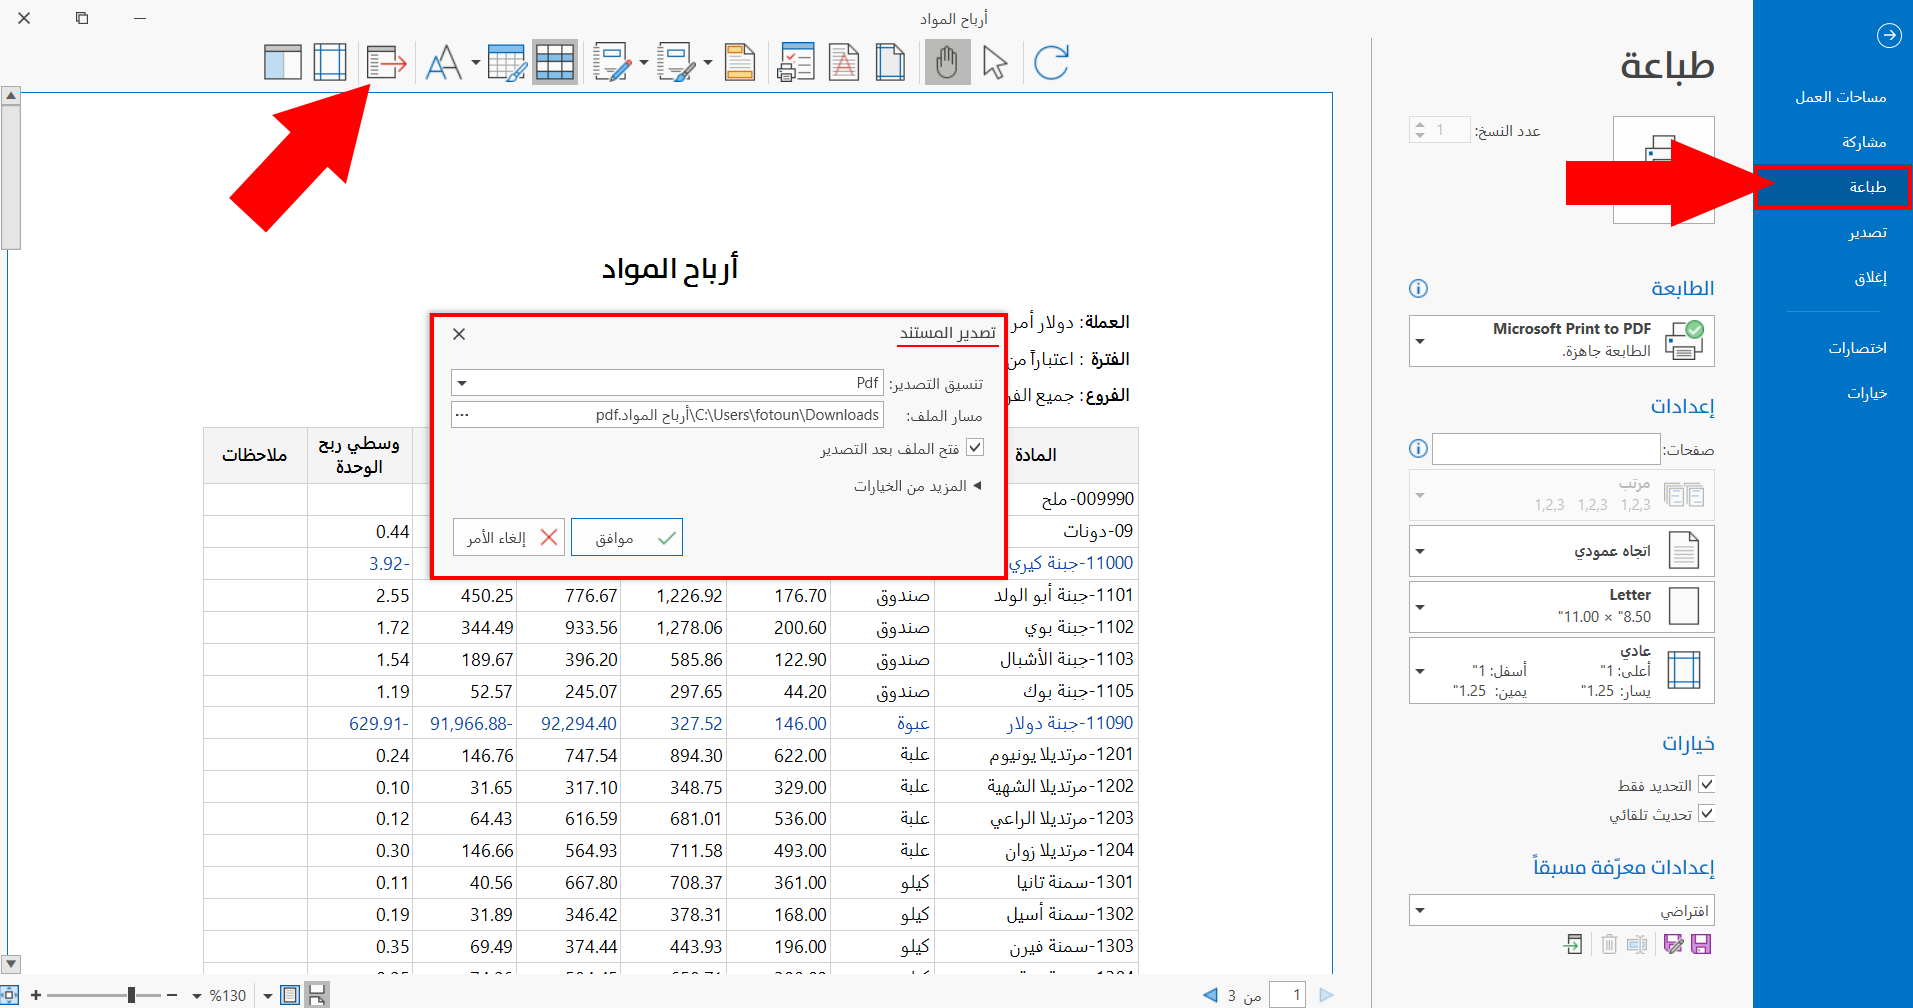Click the back arrow in the blue sidebar

[1888, 36]
